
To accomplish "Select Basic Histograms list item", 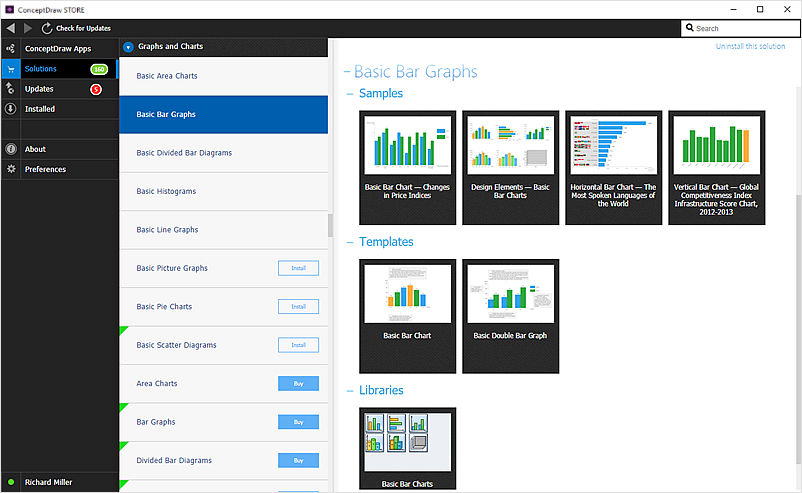I will [224, 191].
